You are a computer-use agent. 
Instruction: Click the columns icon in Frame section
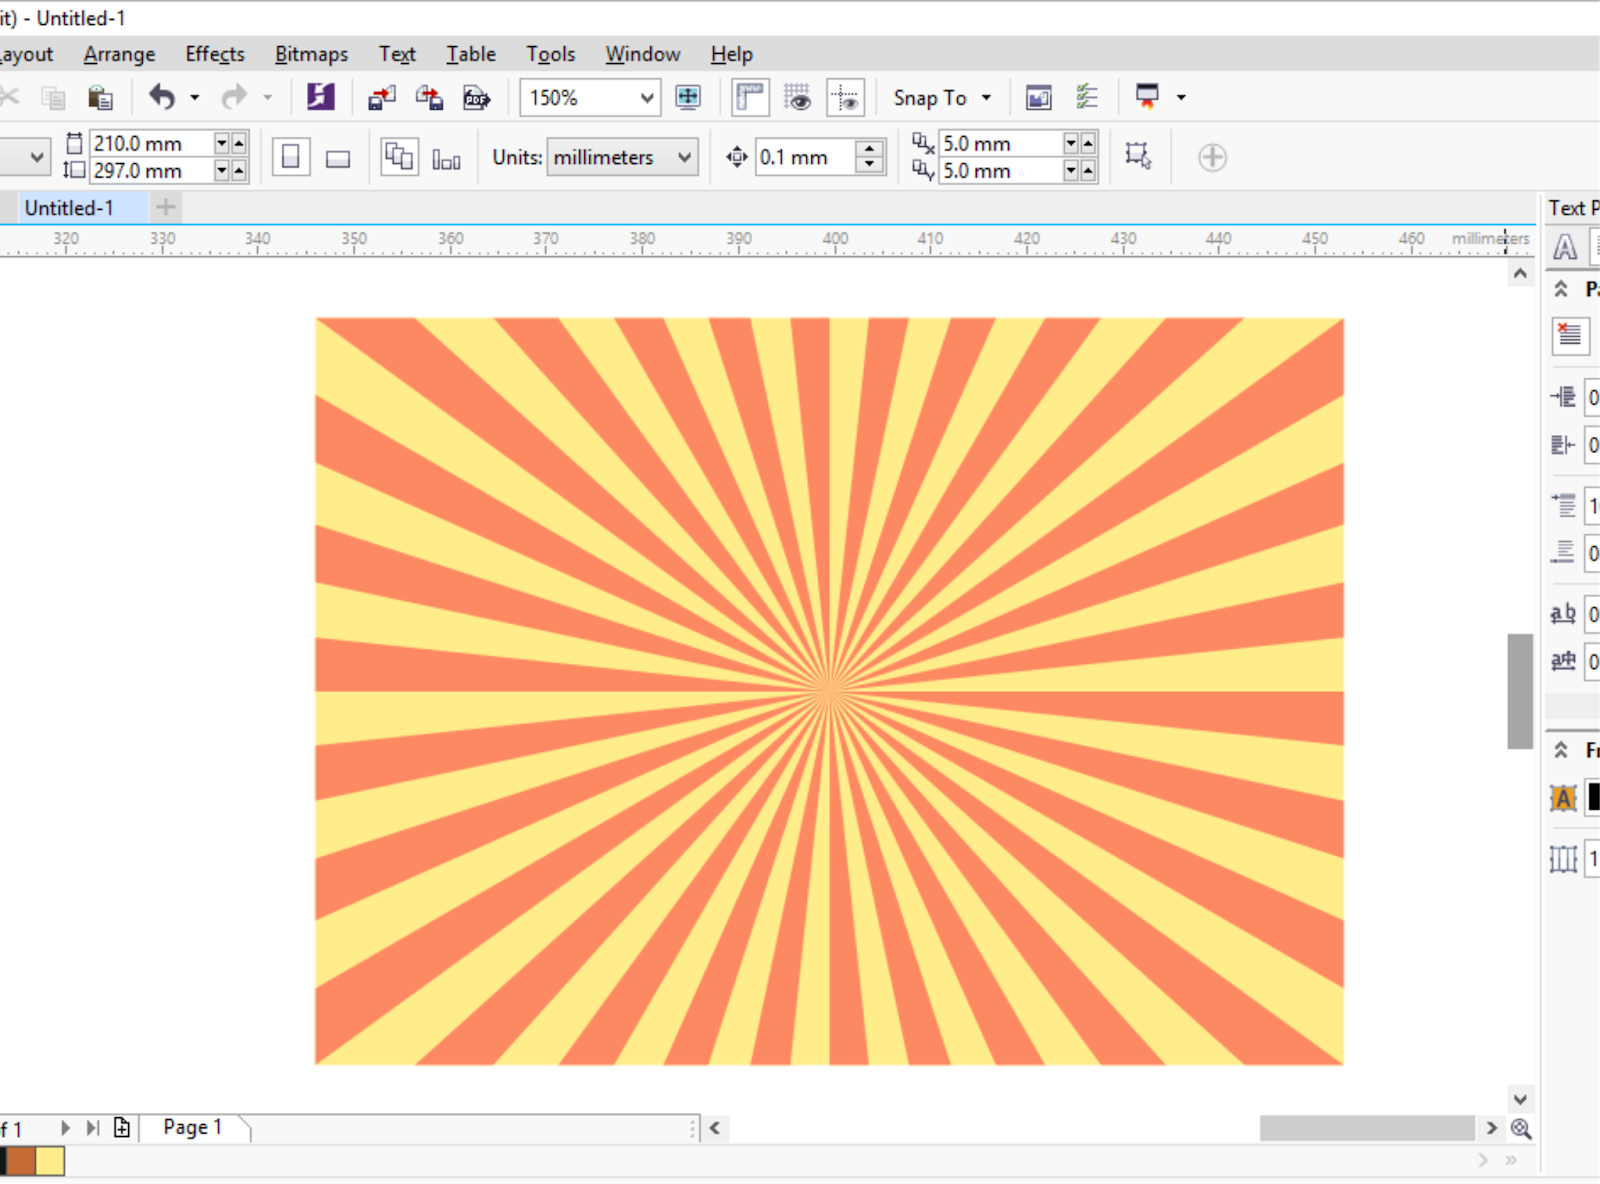click(1563, 858)
